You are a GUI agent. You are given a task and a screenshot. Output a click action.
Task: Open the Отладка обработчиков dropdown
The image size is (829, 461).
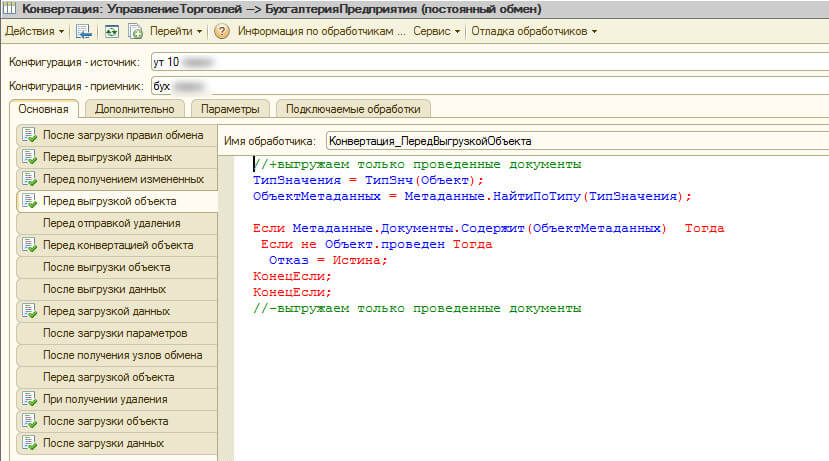point(534,31)
